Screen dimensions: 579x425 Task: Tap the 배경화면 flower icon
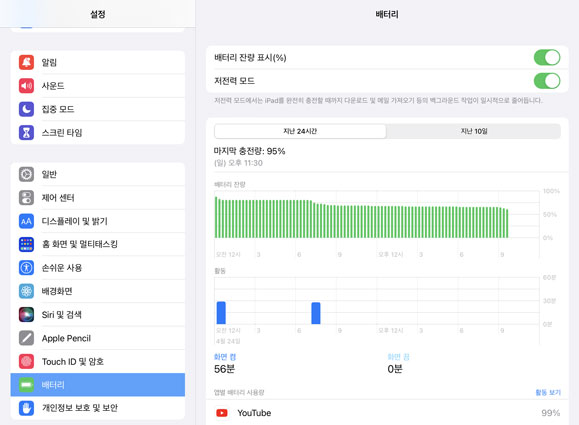[26, 291]
